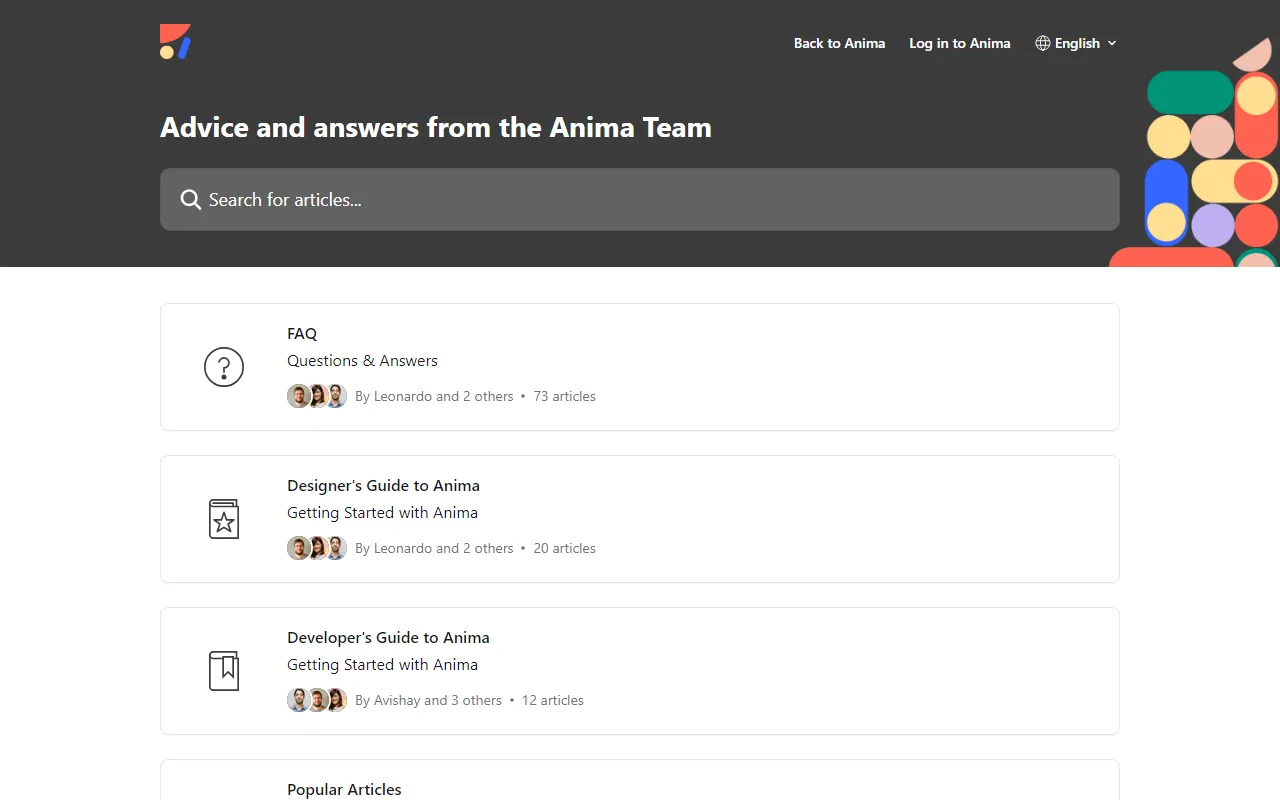
Task: Click the author avatars in Developer's Guide card
Action: pos(317,700)
